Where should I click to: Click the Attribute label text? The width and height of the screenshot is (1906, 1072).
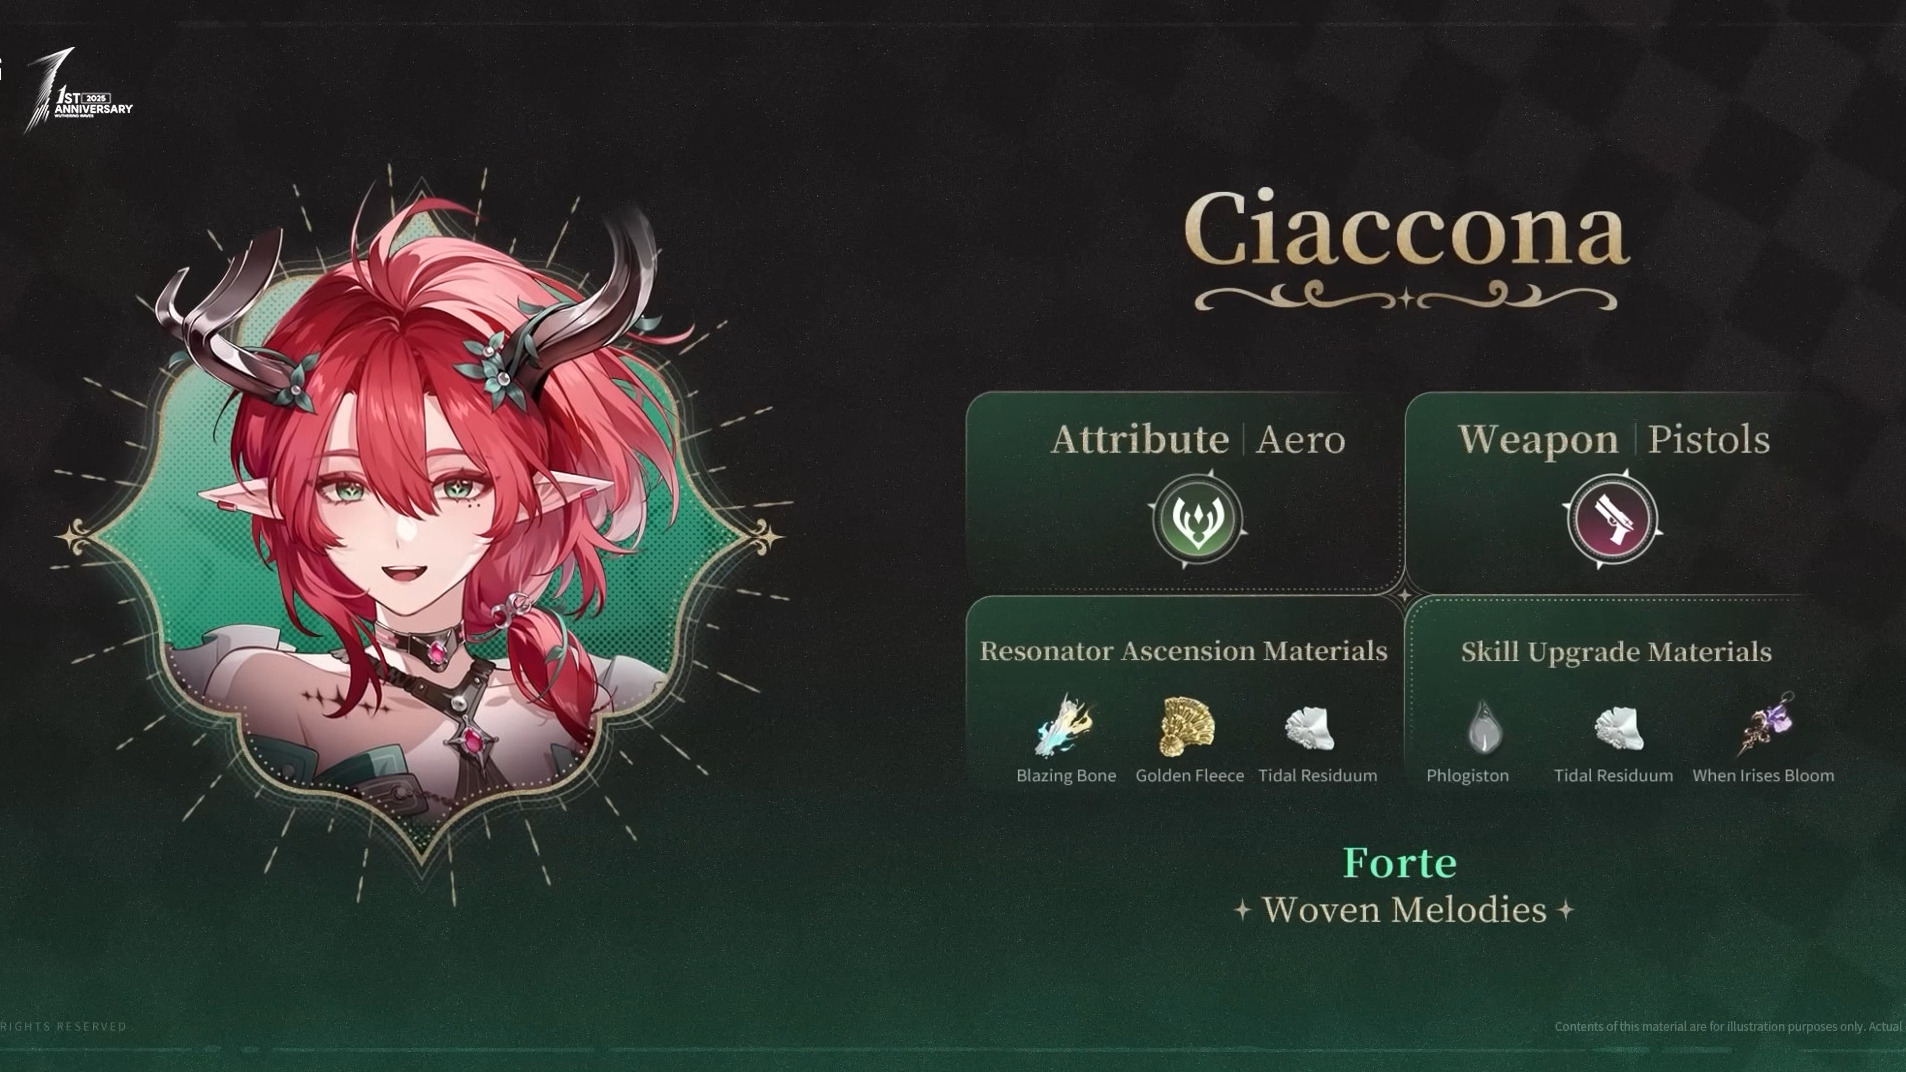(1139, 440)
